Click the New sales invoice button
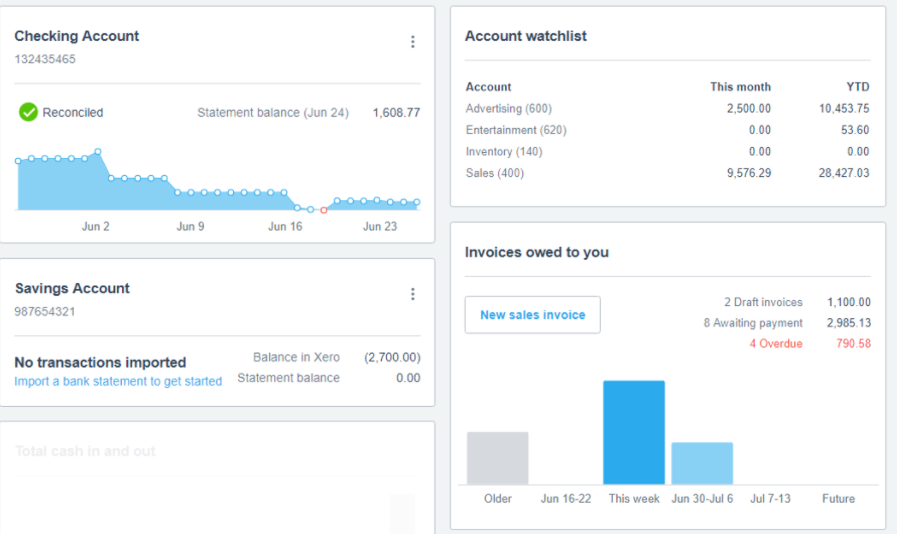897x534 pixels. (x=533, y=315)
